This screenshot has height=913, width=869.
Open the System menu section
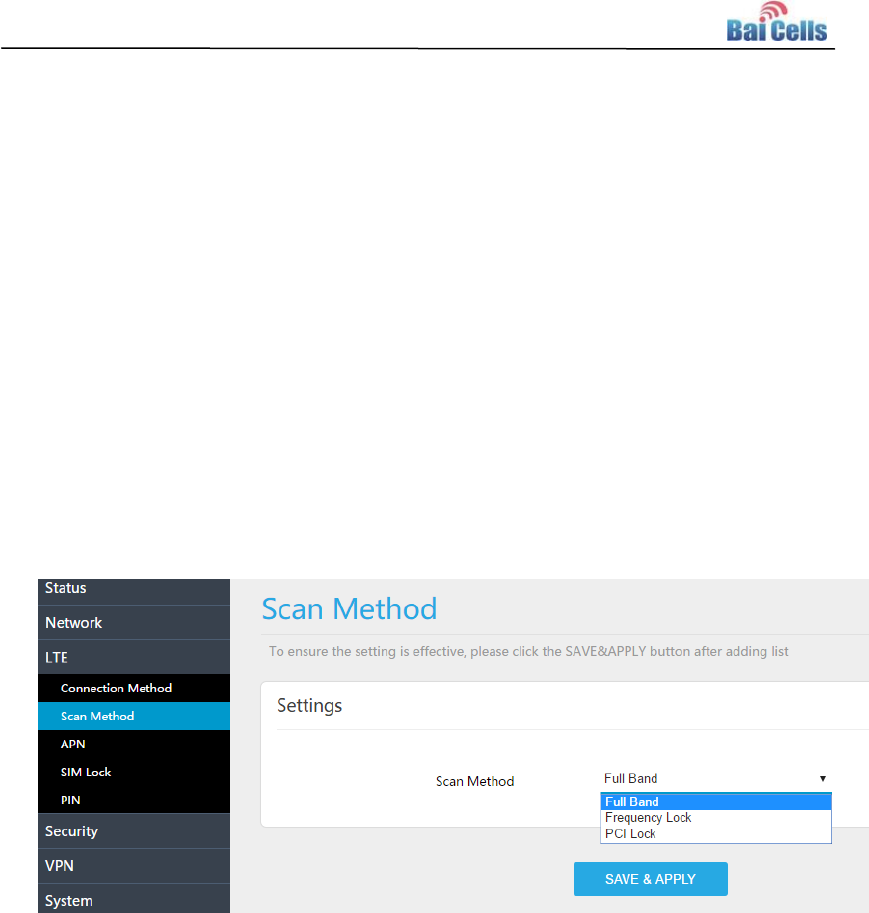tap(134, 899)
